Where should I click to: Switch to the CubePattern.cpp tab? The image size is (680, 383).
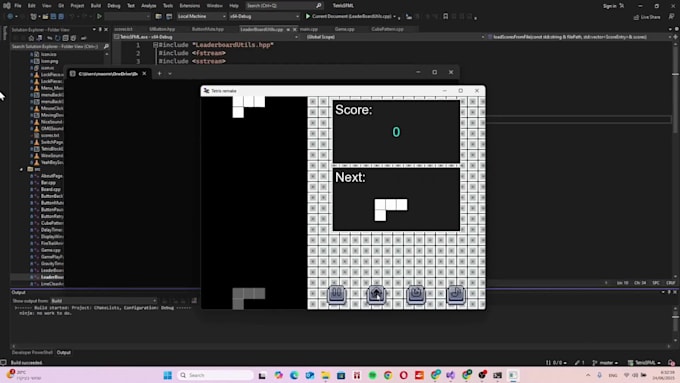pyautogui.click(x=387, y=29)
